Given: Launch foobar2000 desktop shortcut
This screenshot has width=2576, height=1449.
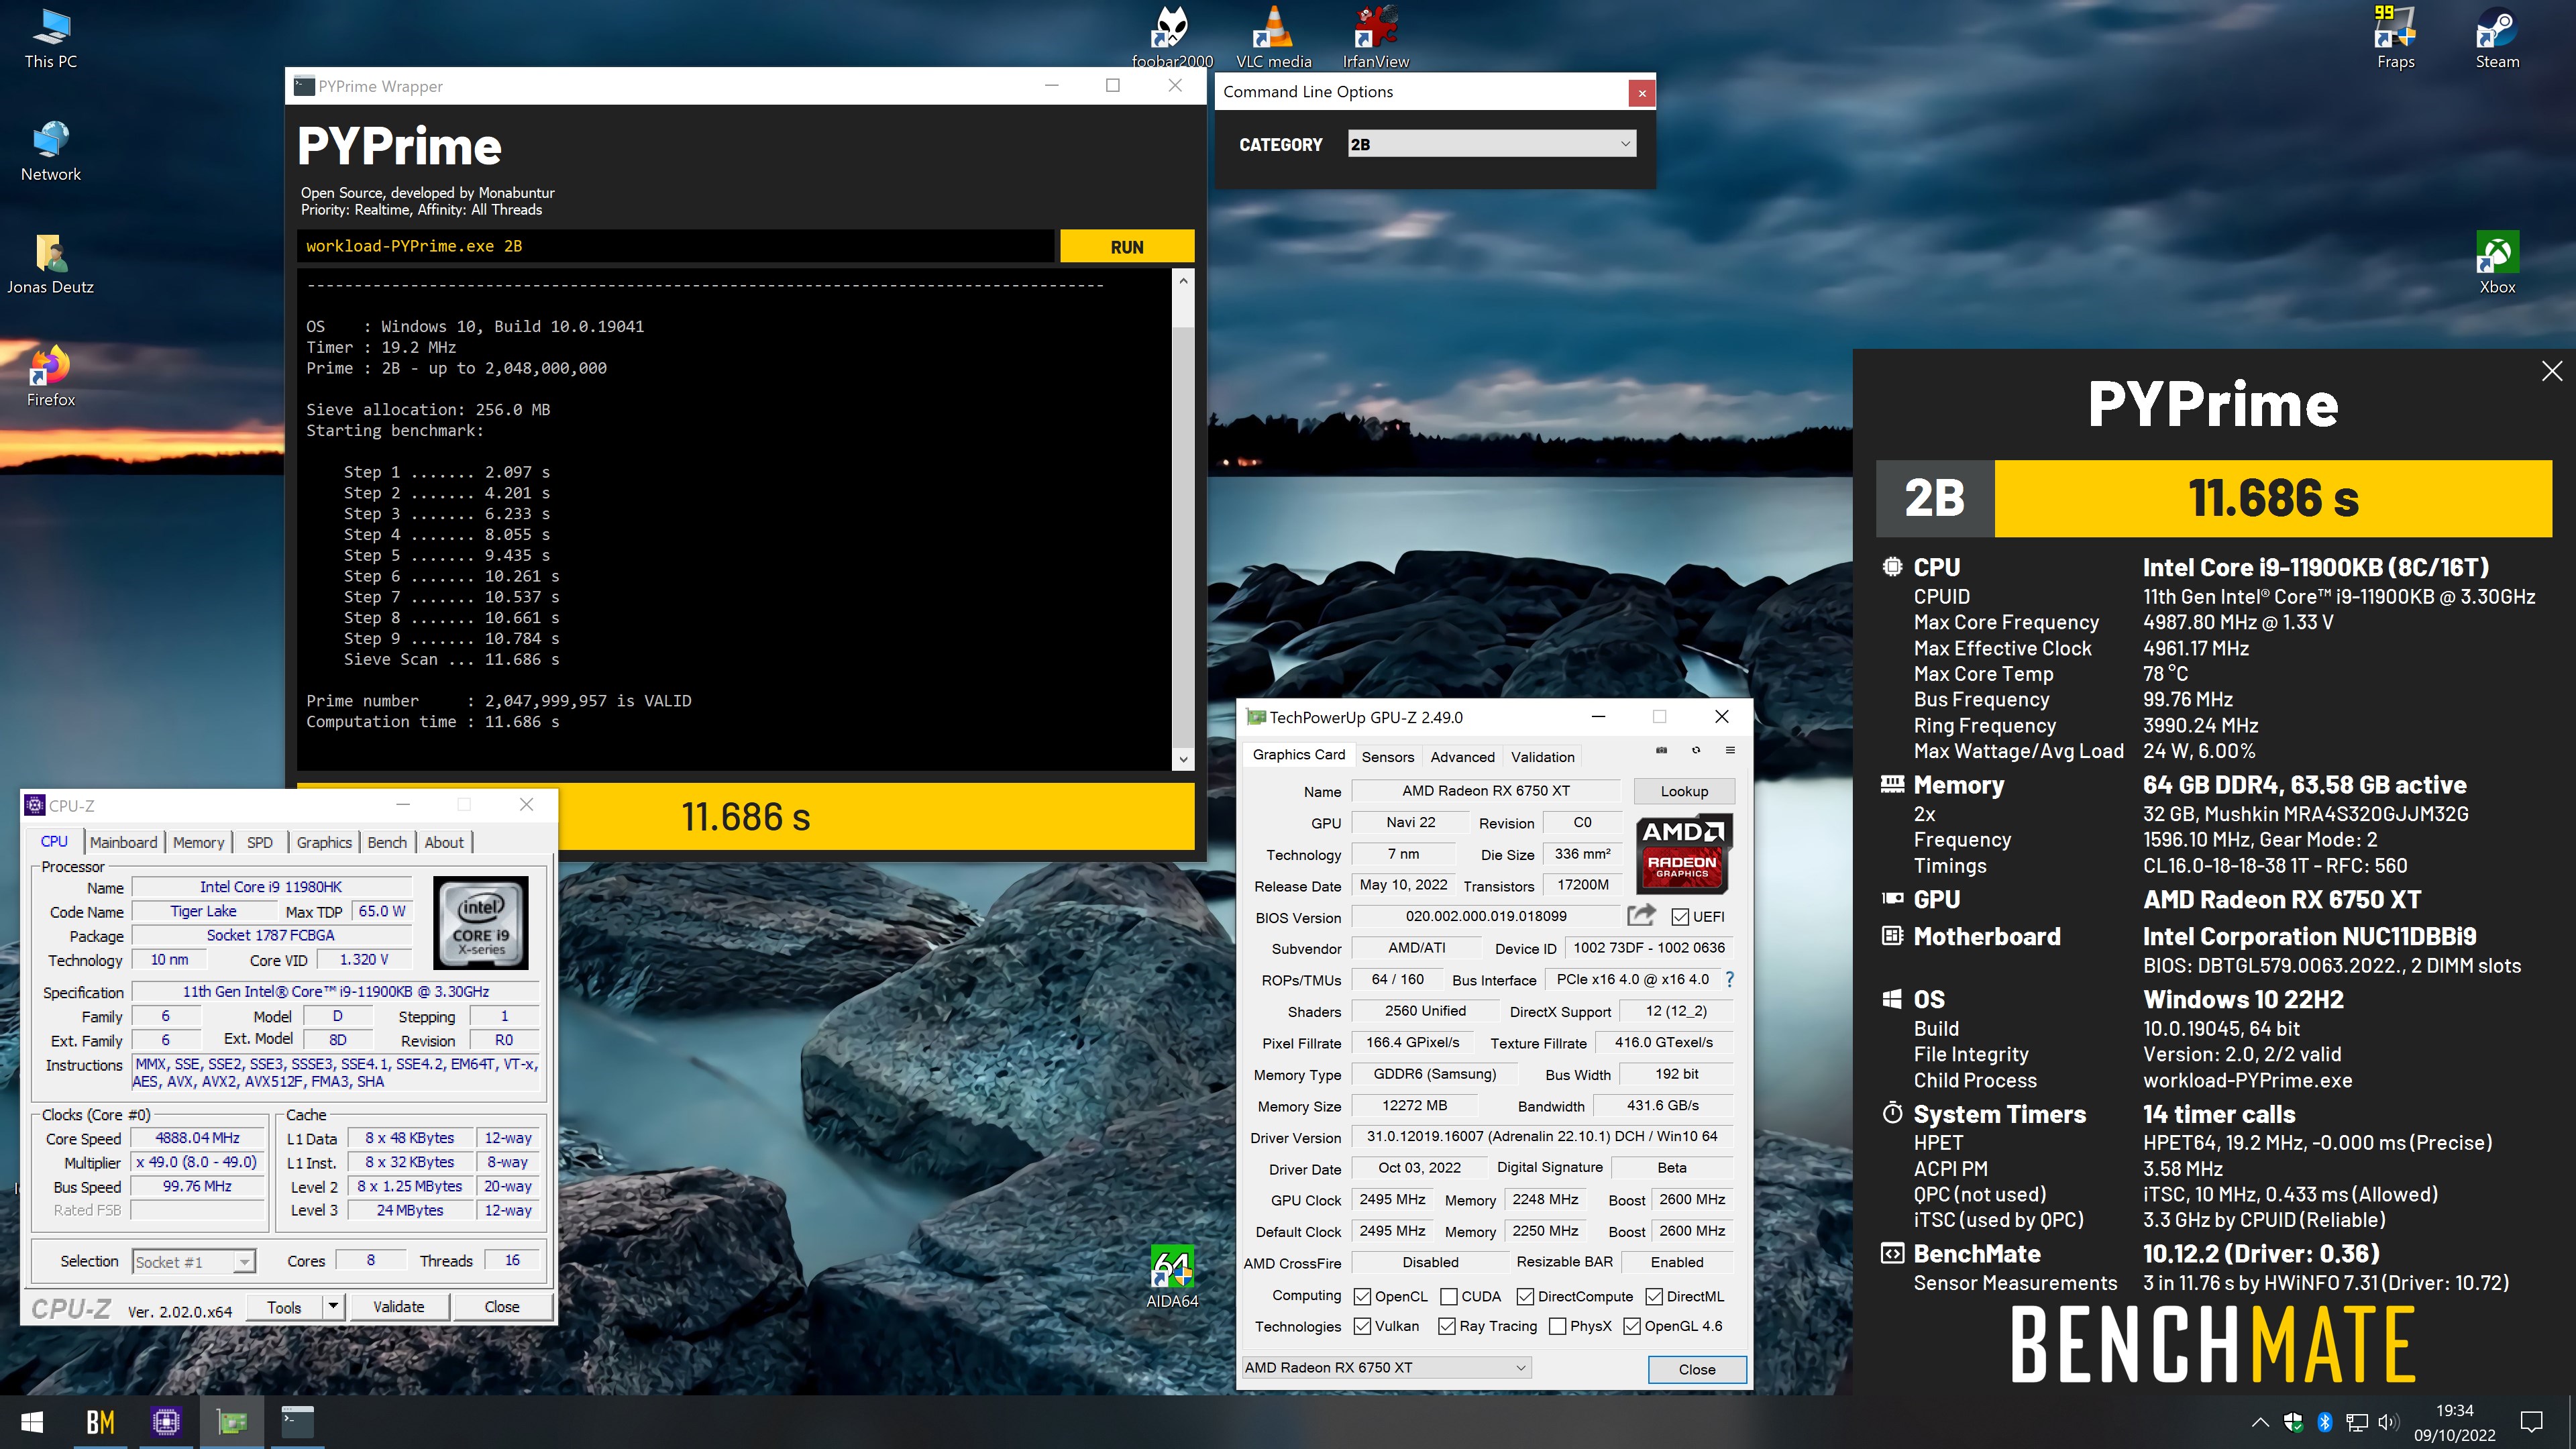Looking at the screenshot, I should click(1171, 38).
